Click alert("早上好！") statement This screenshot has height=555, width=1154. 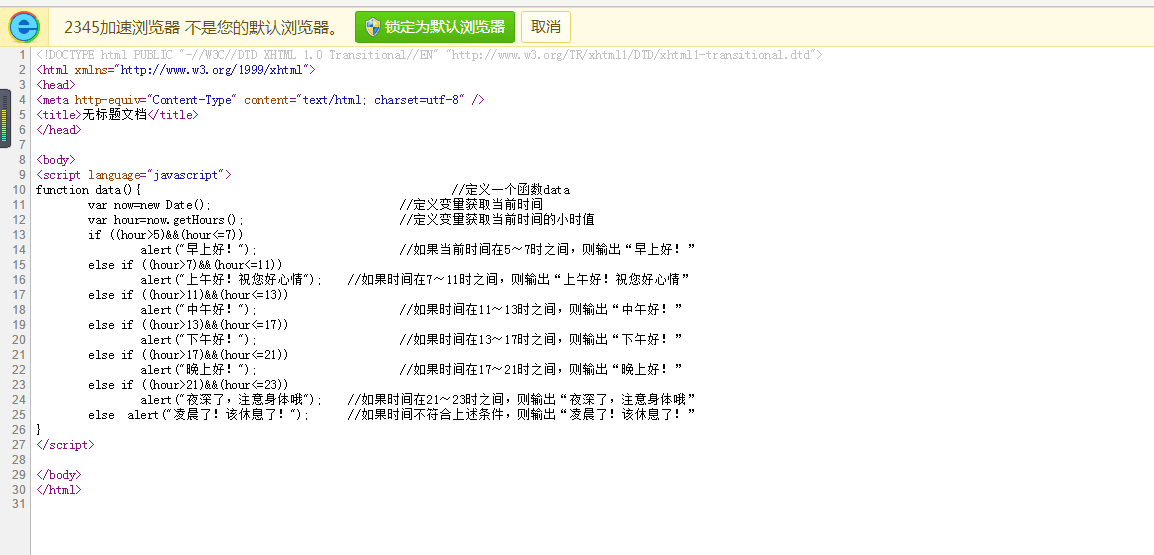point(199,250)
